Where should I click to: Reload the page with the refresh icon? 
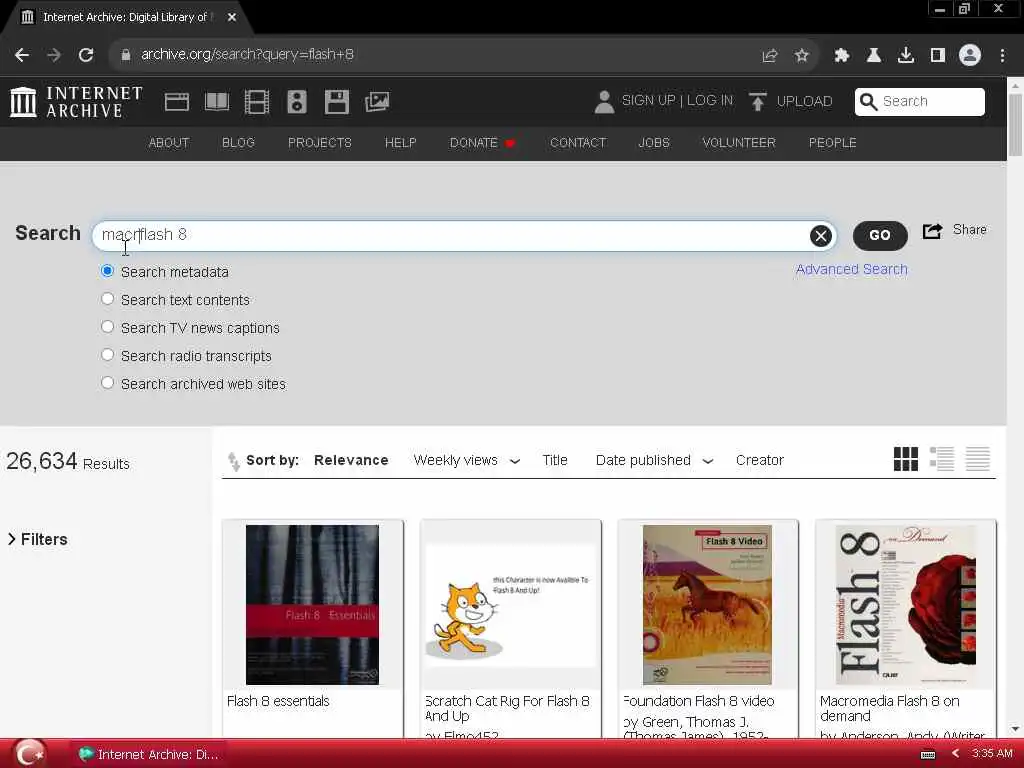[86, 55]
